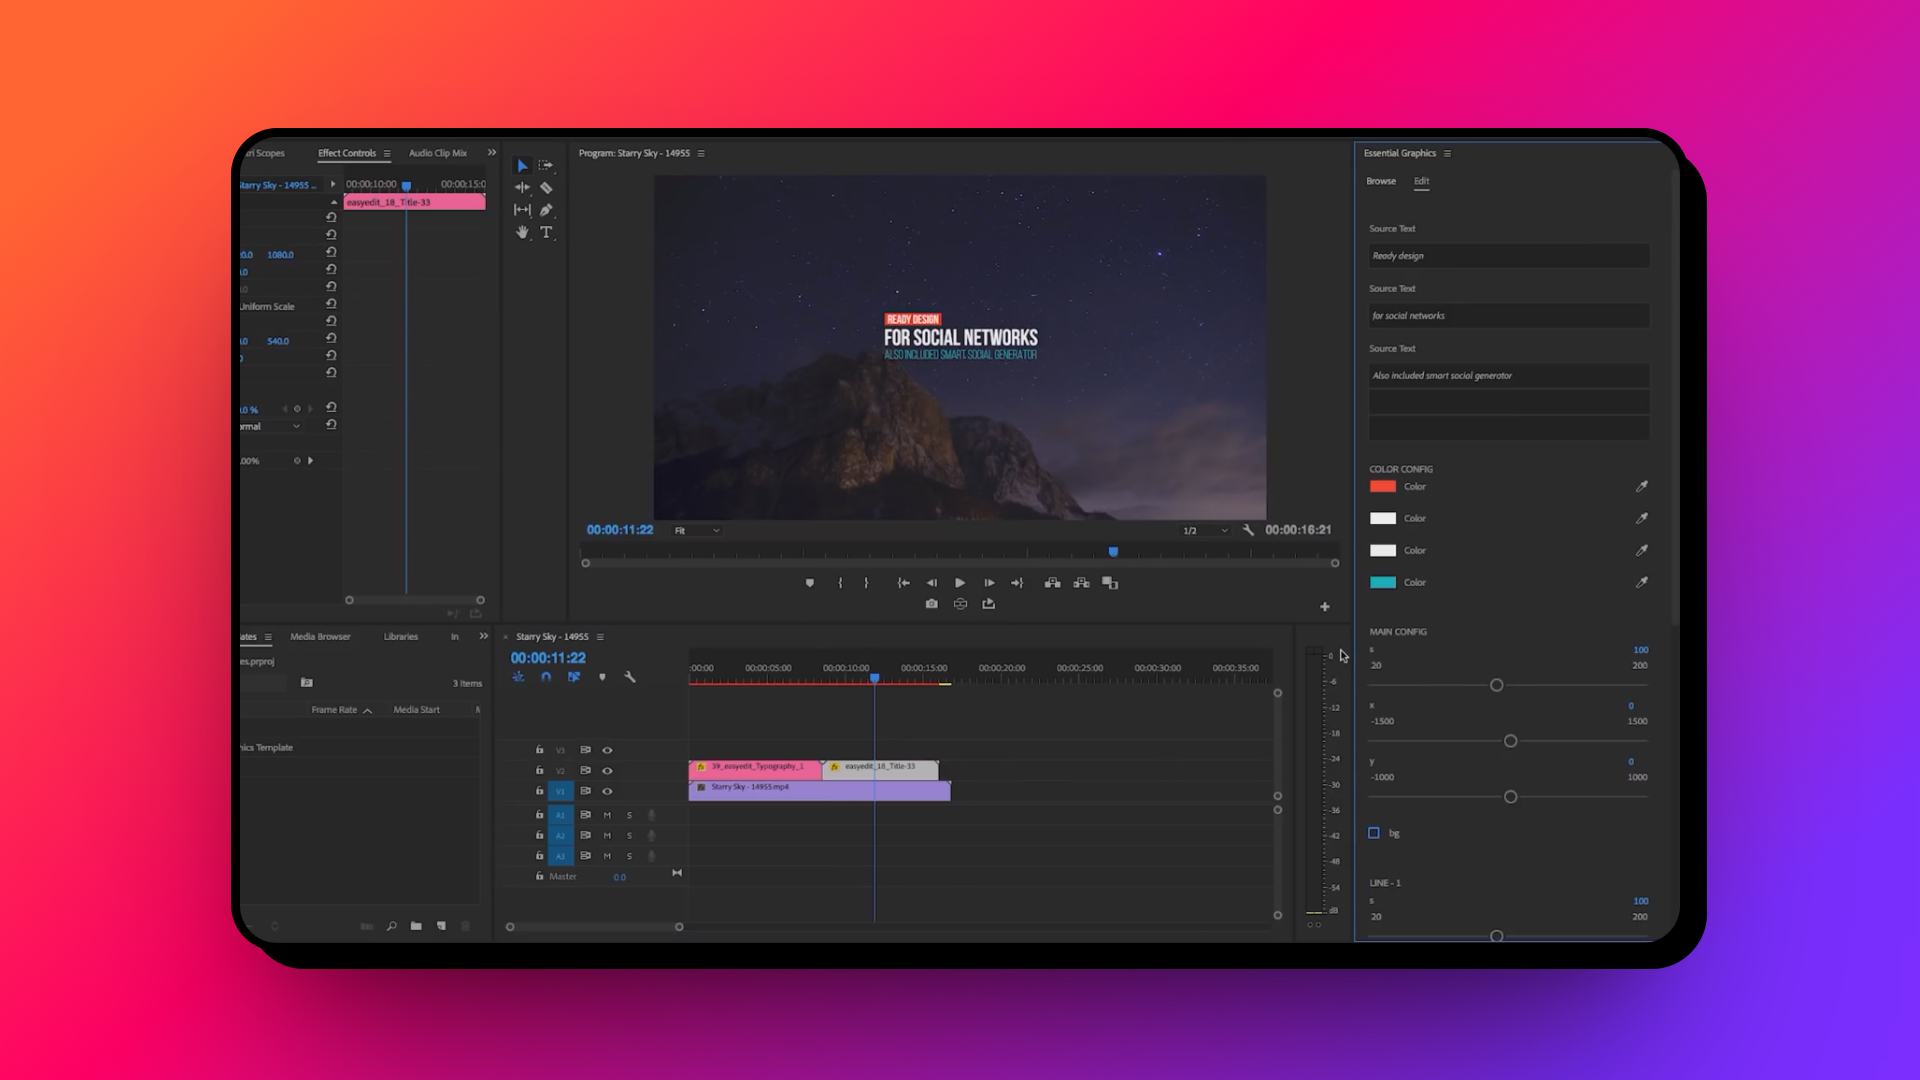Select the Type tool in the tools panel
The image size is (1920, 1080).
coord(547,233)
